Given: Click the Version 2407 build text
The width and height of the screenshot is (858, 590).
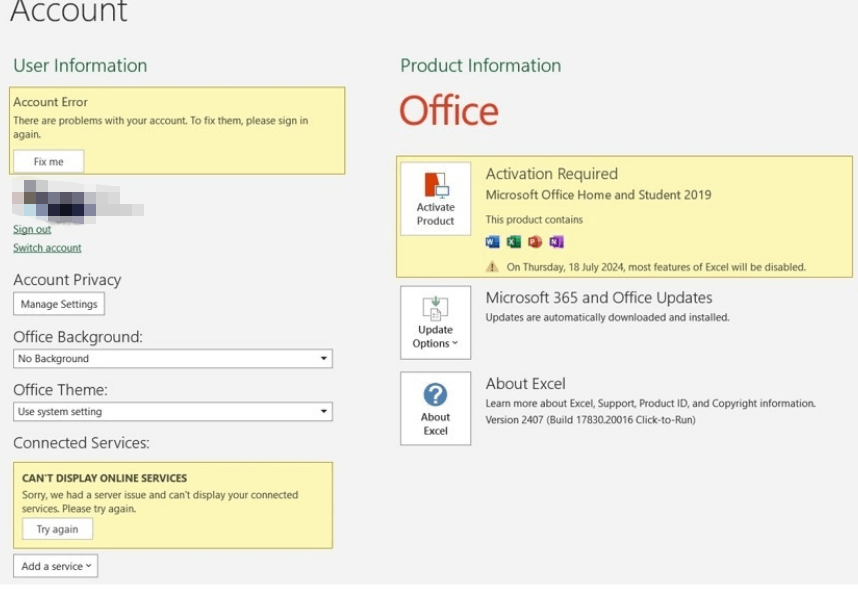Looking at the screenshot, I should [590, 420].
